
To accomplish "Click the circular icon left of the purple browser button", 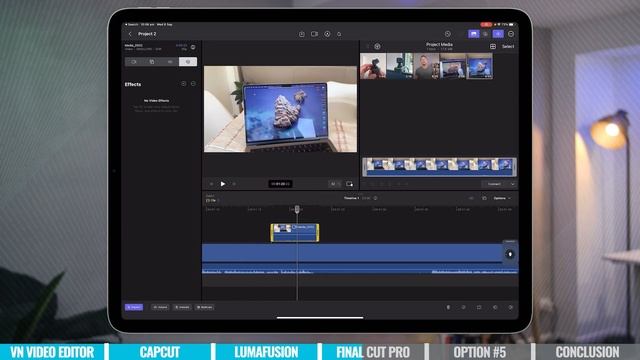I will [448, 34].
